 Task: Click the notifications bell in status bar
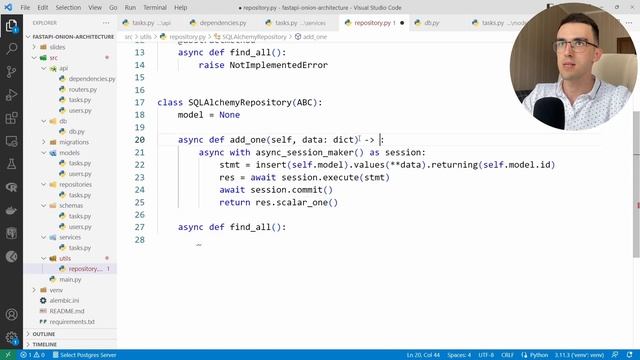pyautogui.click(x=629, y=355)
